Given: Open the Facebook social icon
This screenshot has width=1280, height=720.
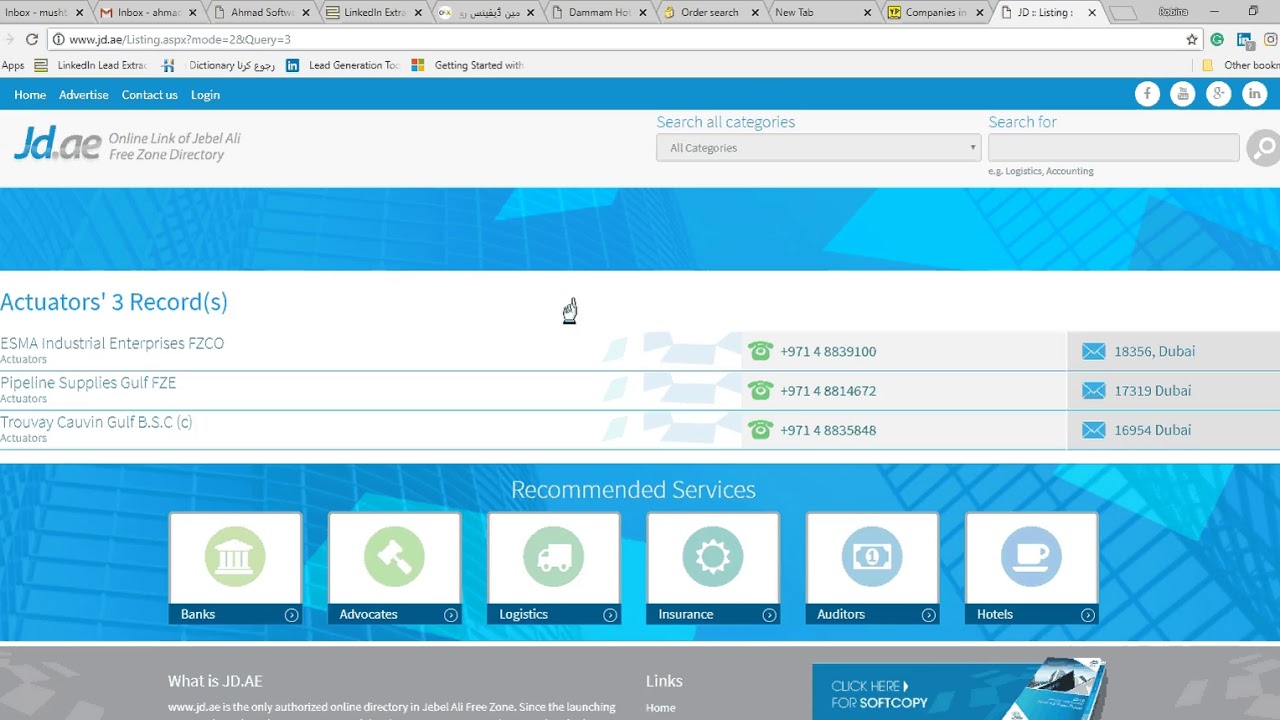Looking at the screenshot, I should [1147, 94].
